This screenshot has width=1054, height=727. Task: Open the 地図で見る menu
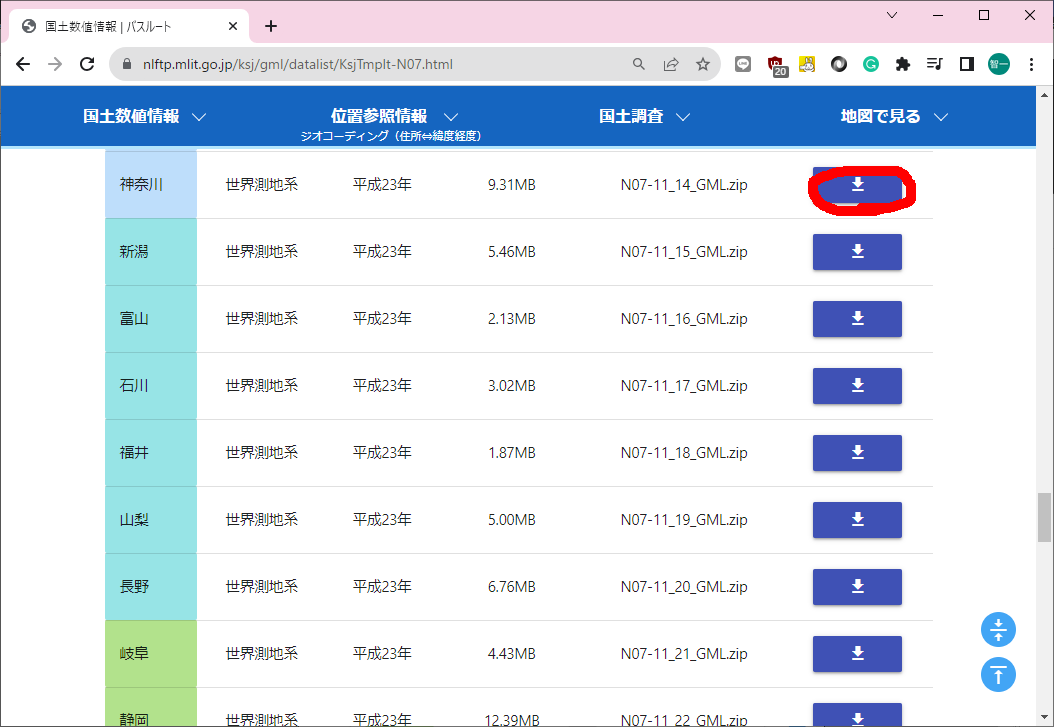point(894,117)
